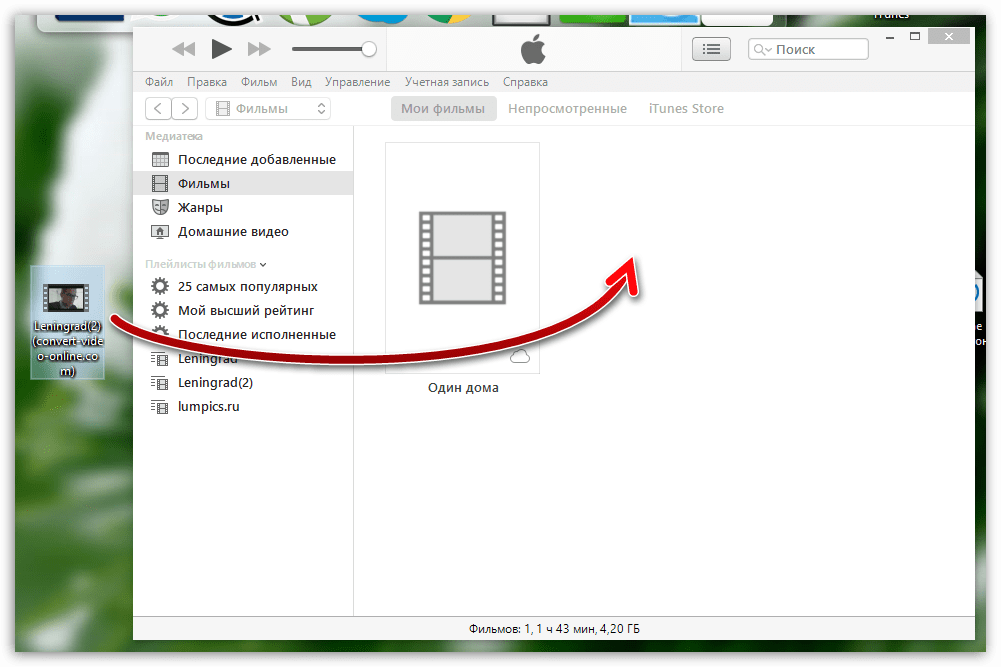Open the Файл menu
Image resolution: width=1001 pixels, height=667 pixels.
point(158,82)
